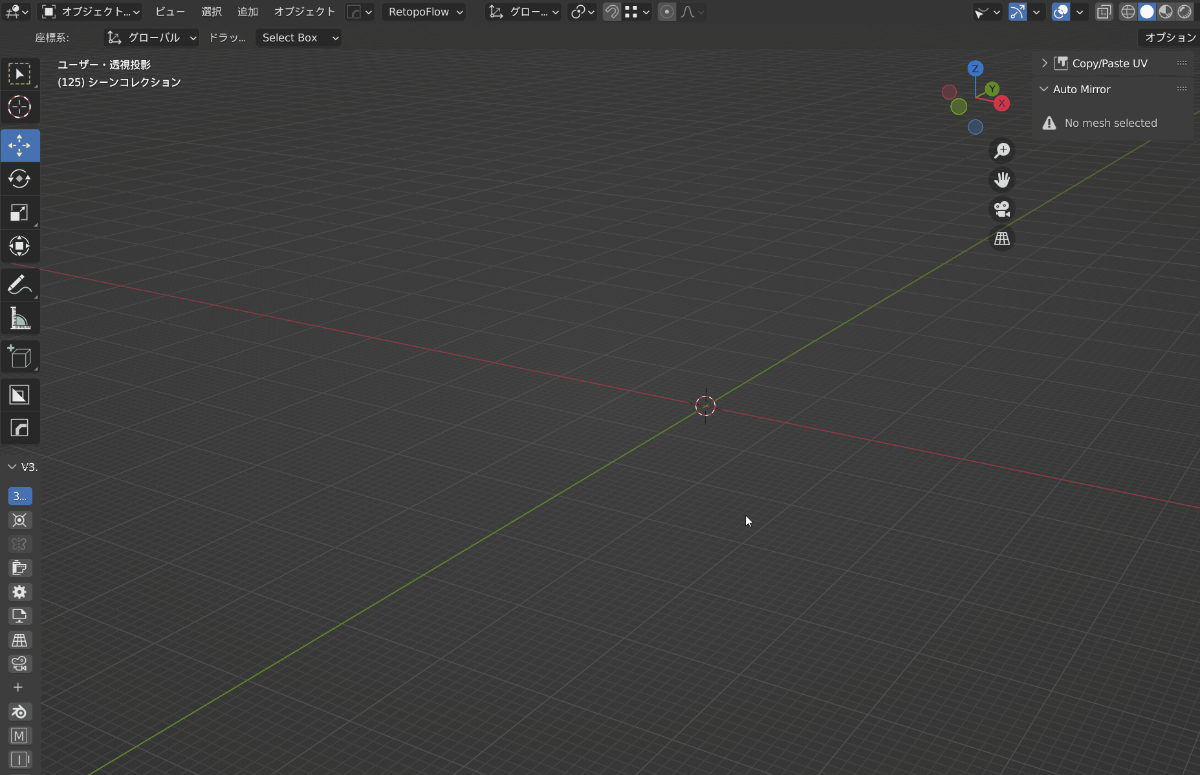Viewport: 1200px width, 775px height.
Task: Toggle show gizmos button
Action: tap(1017, 12)
